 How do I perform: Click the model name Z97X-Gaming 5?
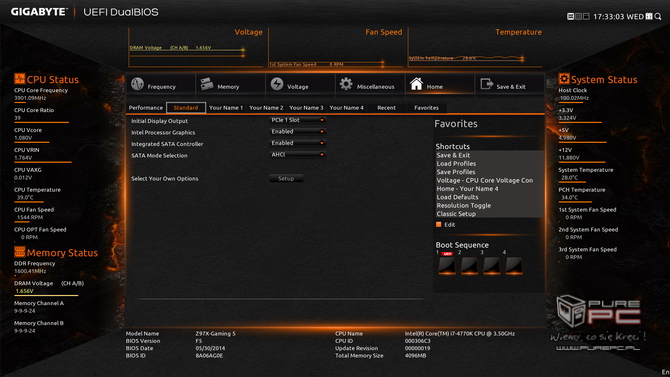click(x=215, y=333)
